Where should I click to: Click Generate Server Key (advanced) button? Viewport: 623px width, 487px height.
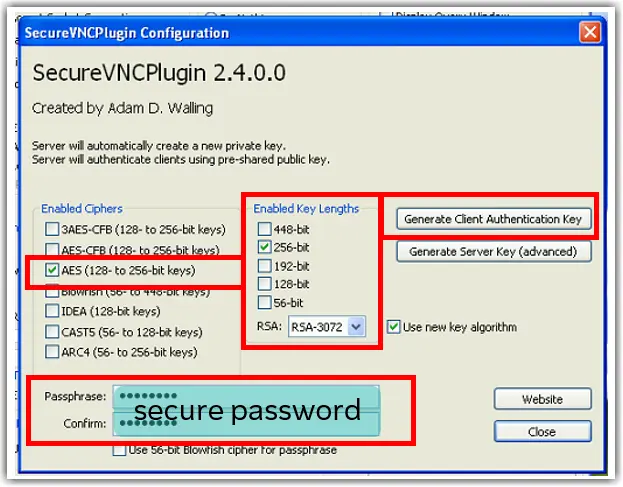coord(493,251)
